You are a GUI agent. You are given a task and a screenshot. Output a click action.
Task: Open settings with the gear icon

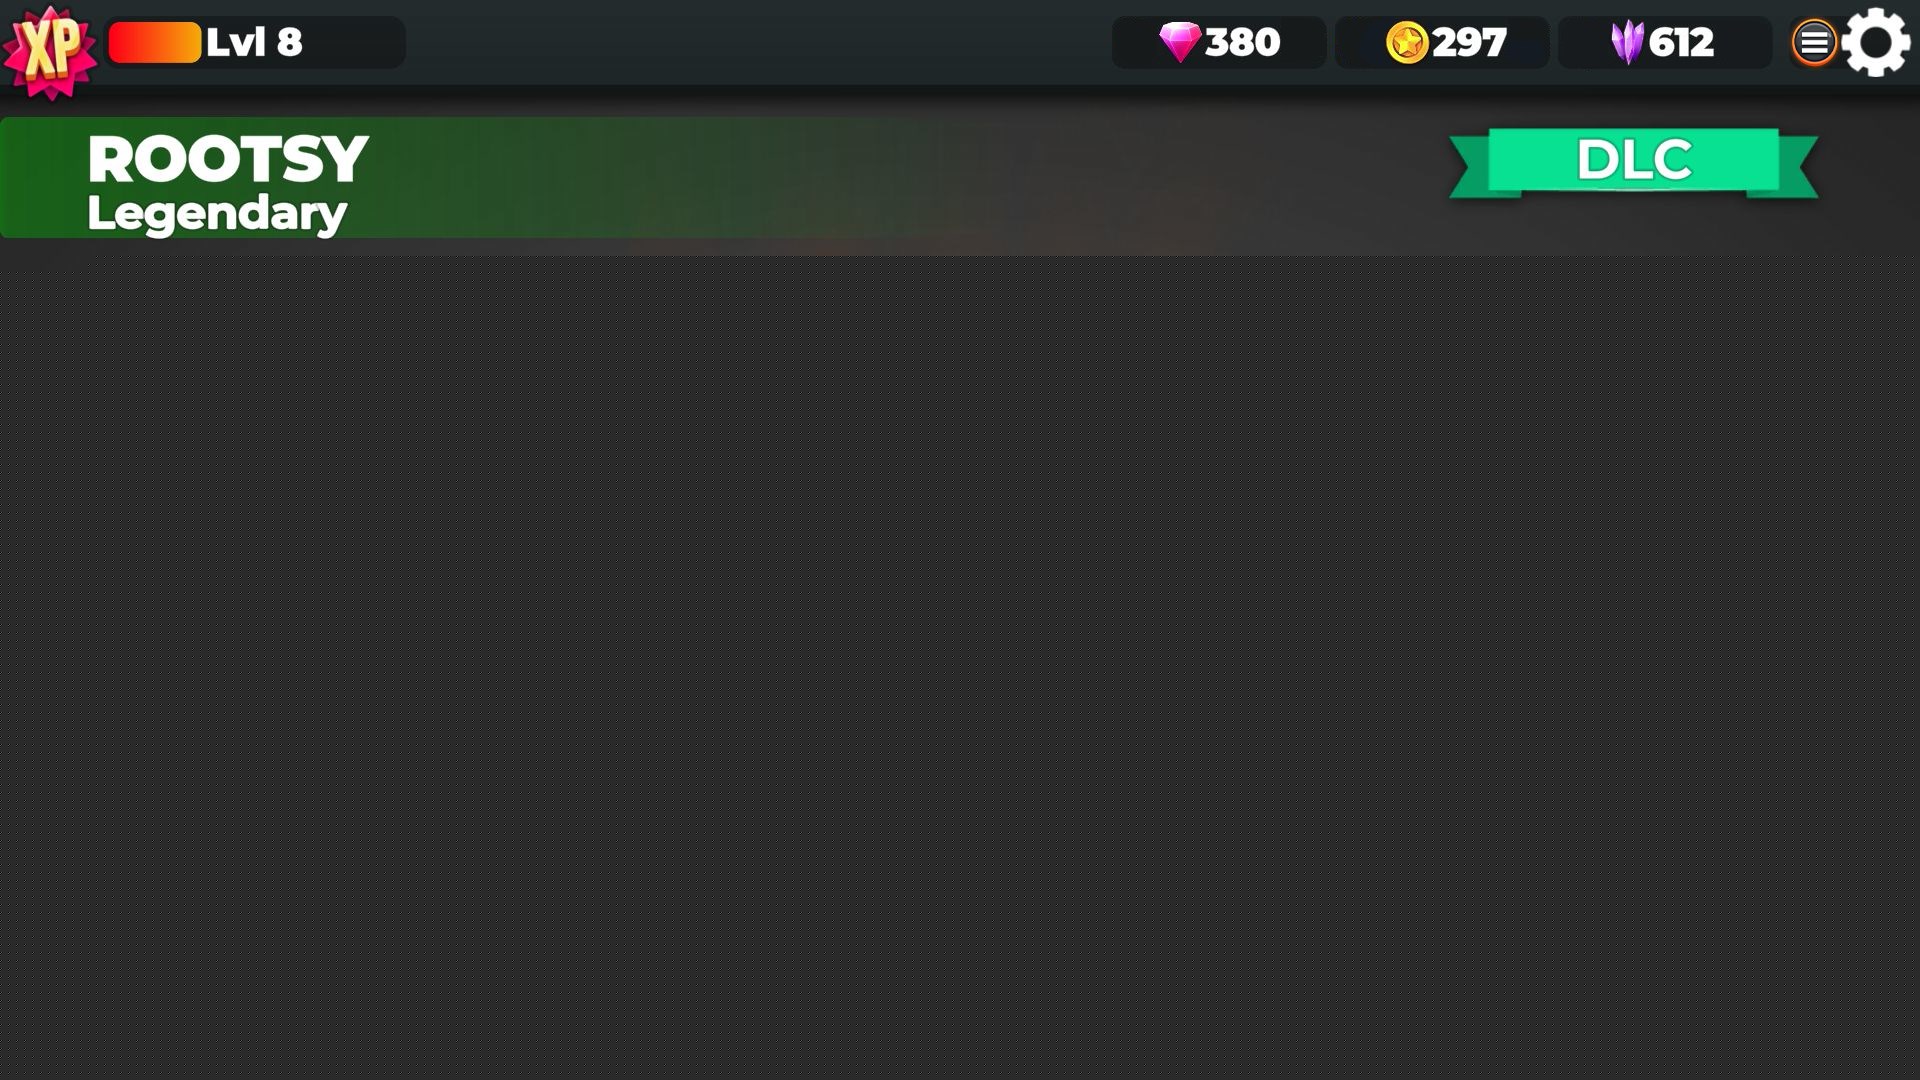pos(1876,42)
